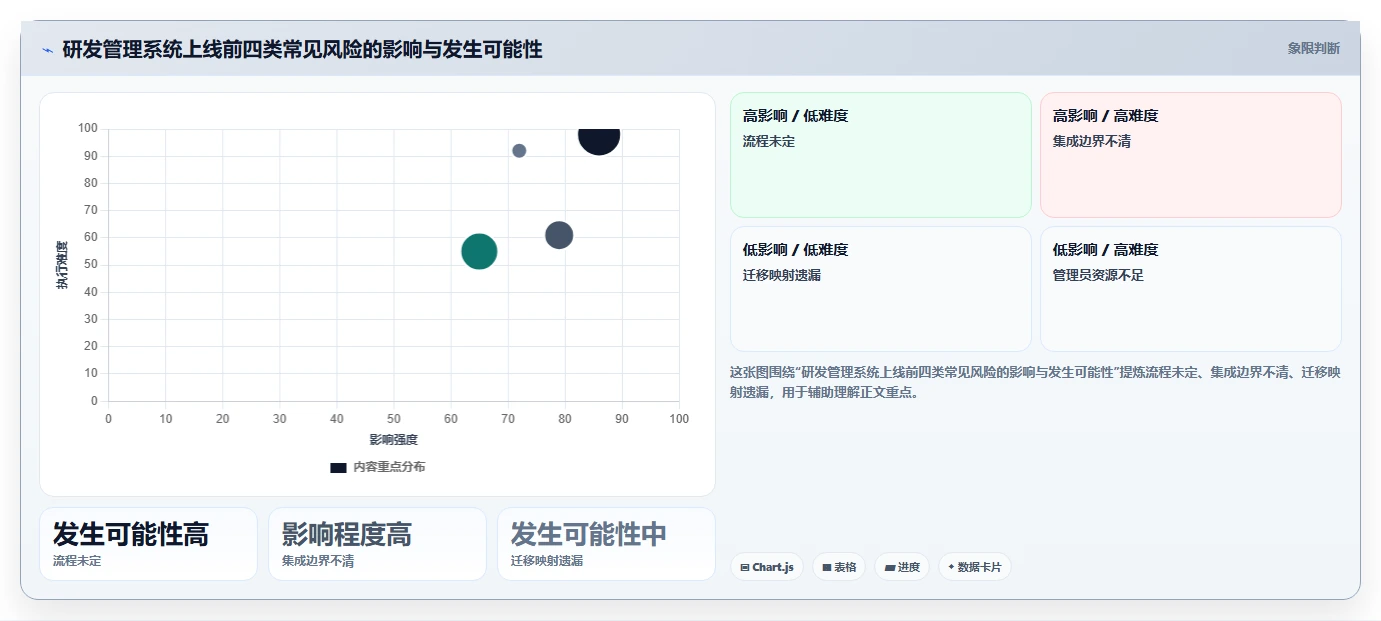The height and width of the screenshot is (621, 1381).
Task: Click the 集成边界不清 text in red quadrant
Action: (1092, 141)
